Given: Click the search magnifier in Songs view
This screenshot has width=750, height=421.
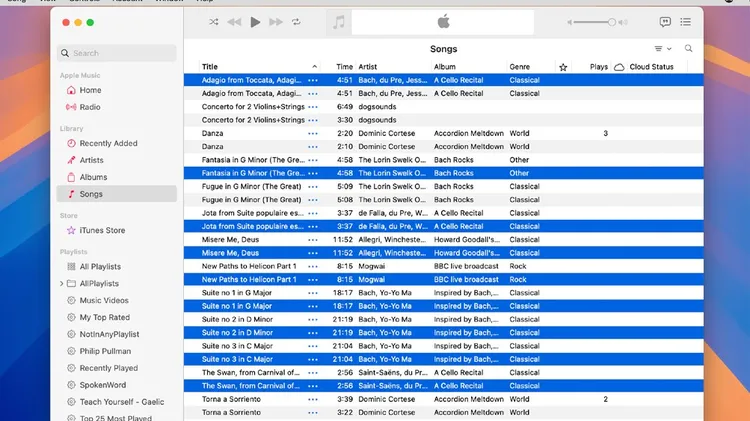Looking at the screenshot, I should 688,48.
